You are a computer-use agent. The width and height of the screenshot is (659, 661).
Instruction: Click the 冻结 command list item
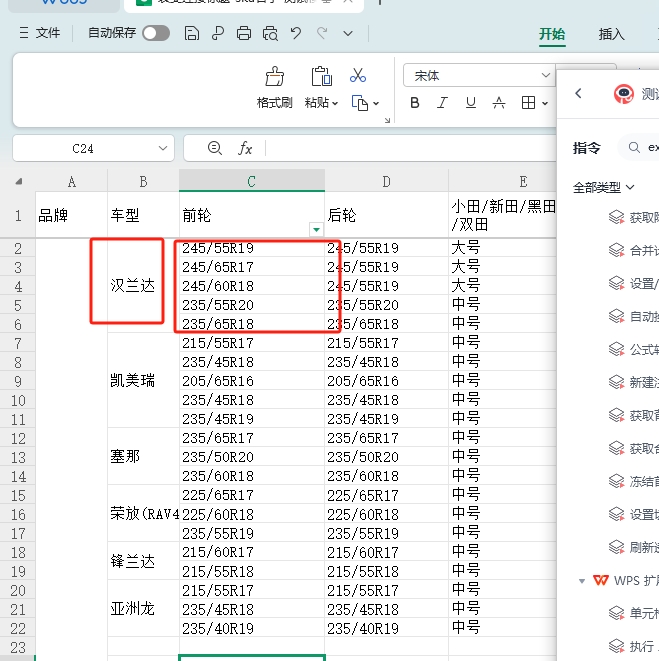[633, 481]
